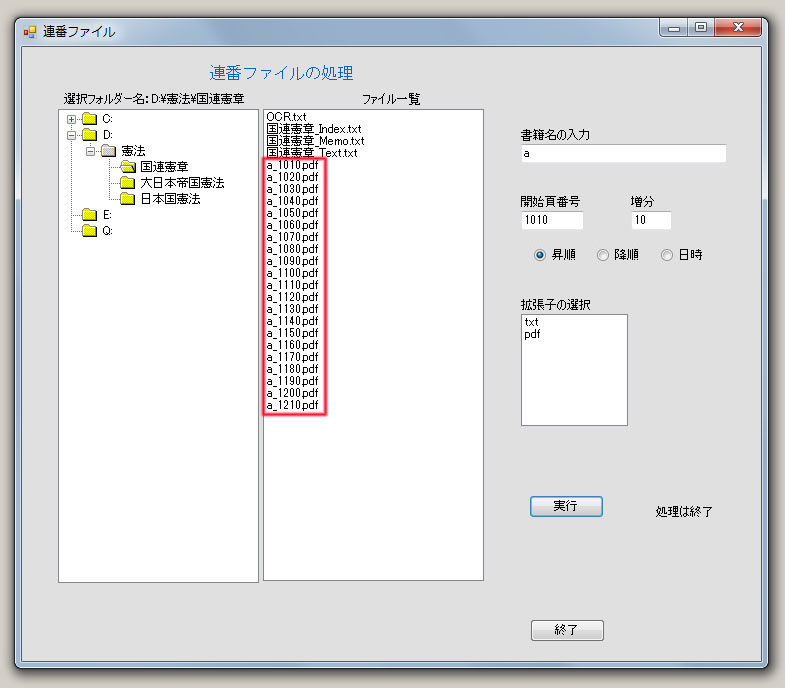Select a_1030.pdf in the file list
This screenshot has height=688, width=785.
click(292, 189)
